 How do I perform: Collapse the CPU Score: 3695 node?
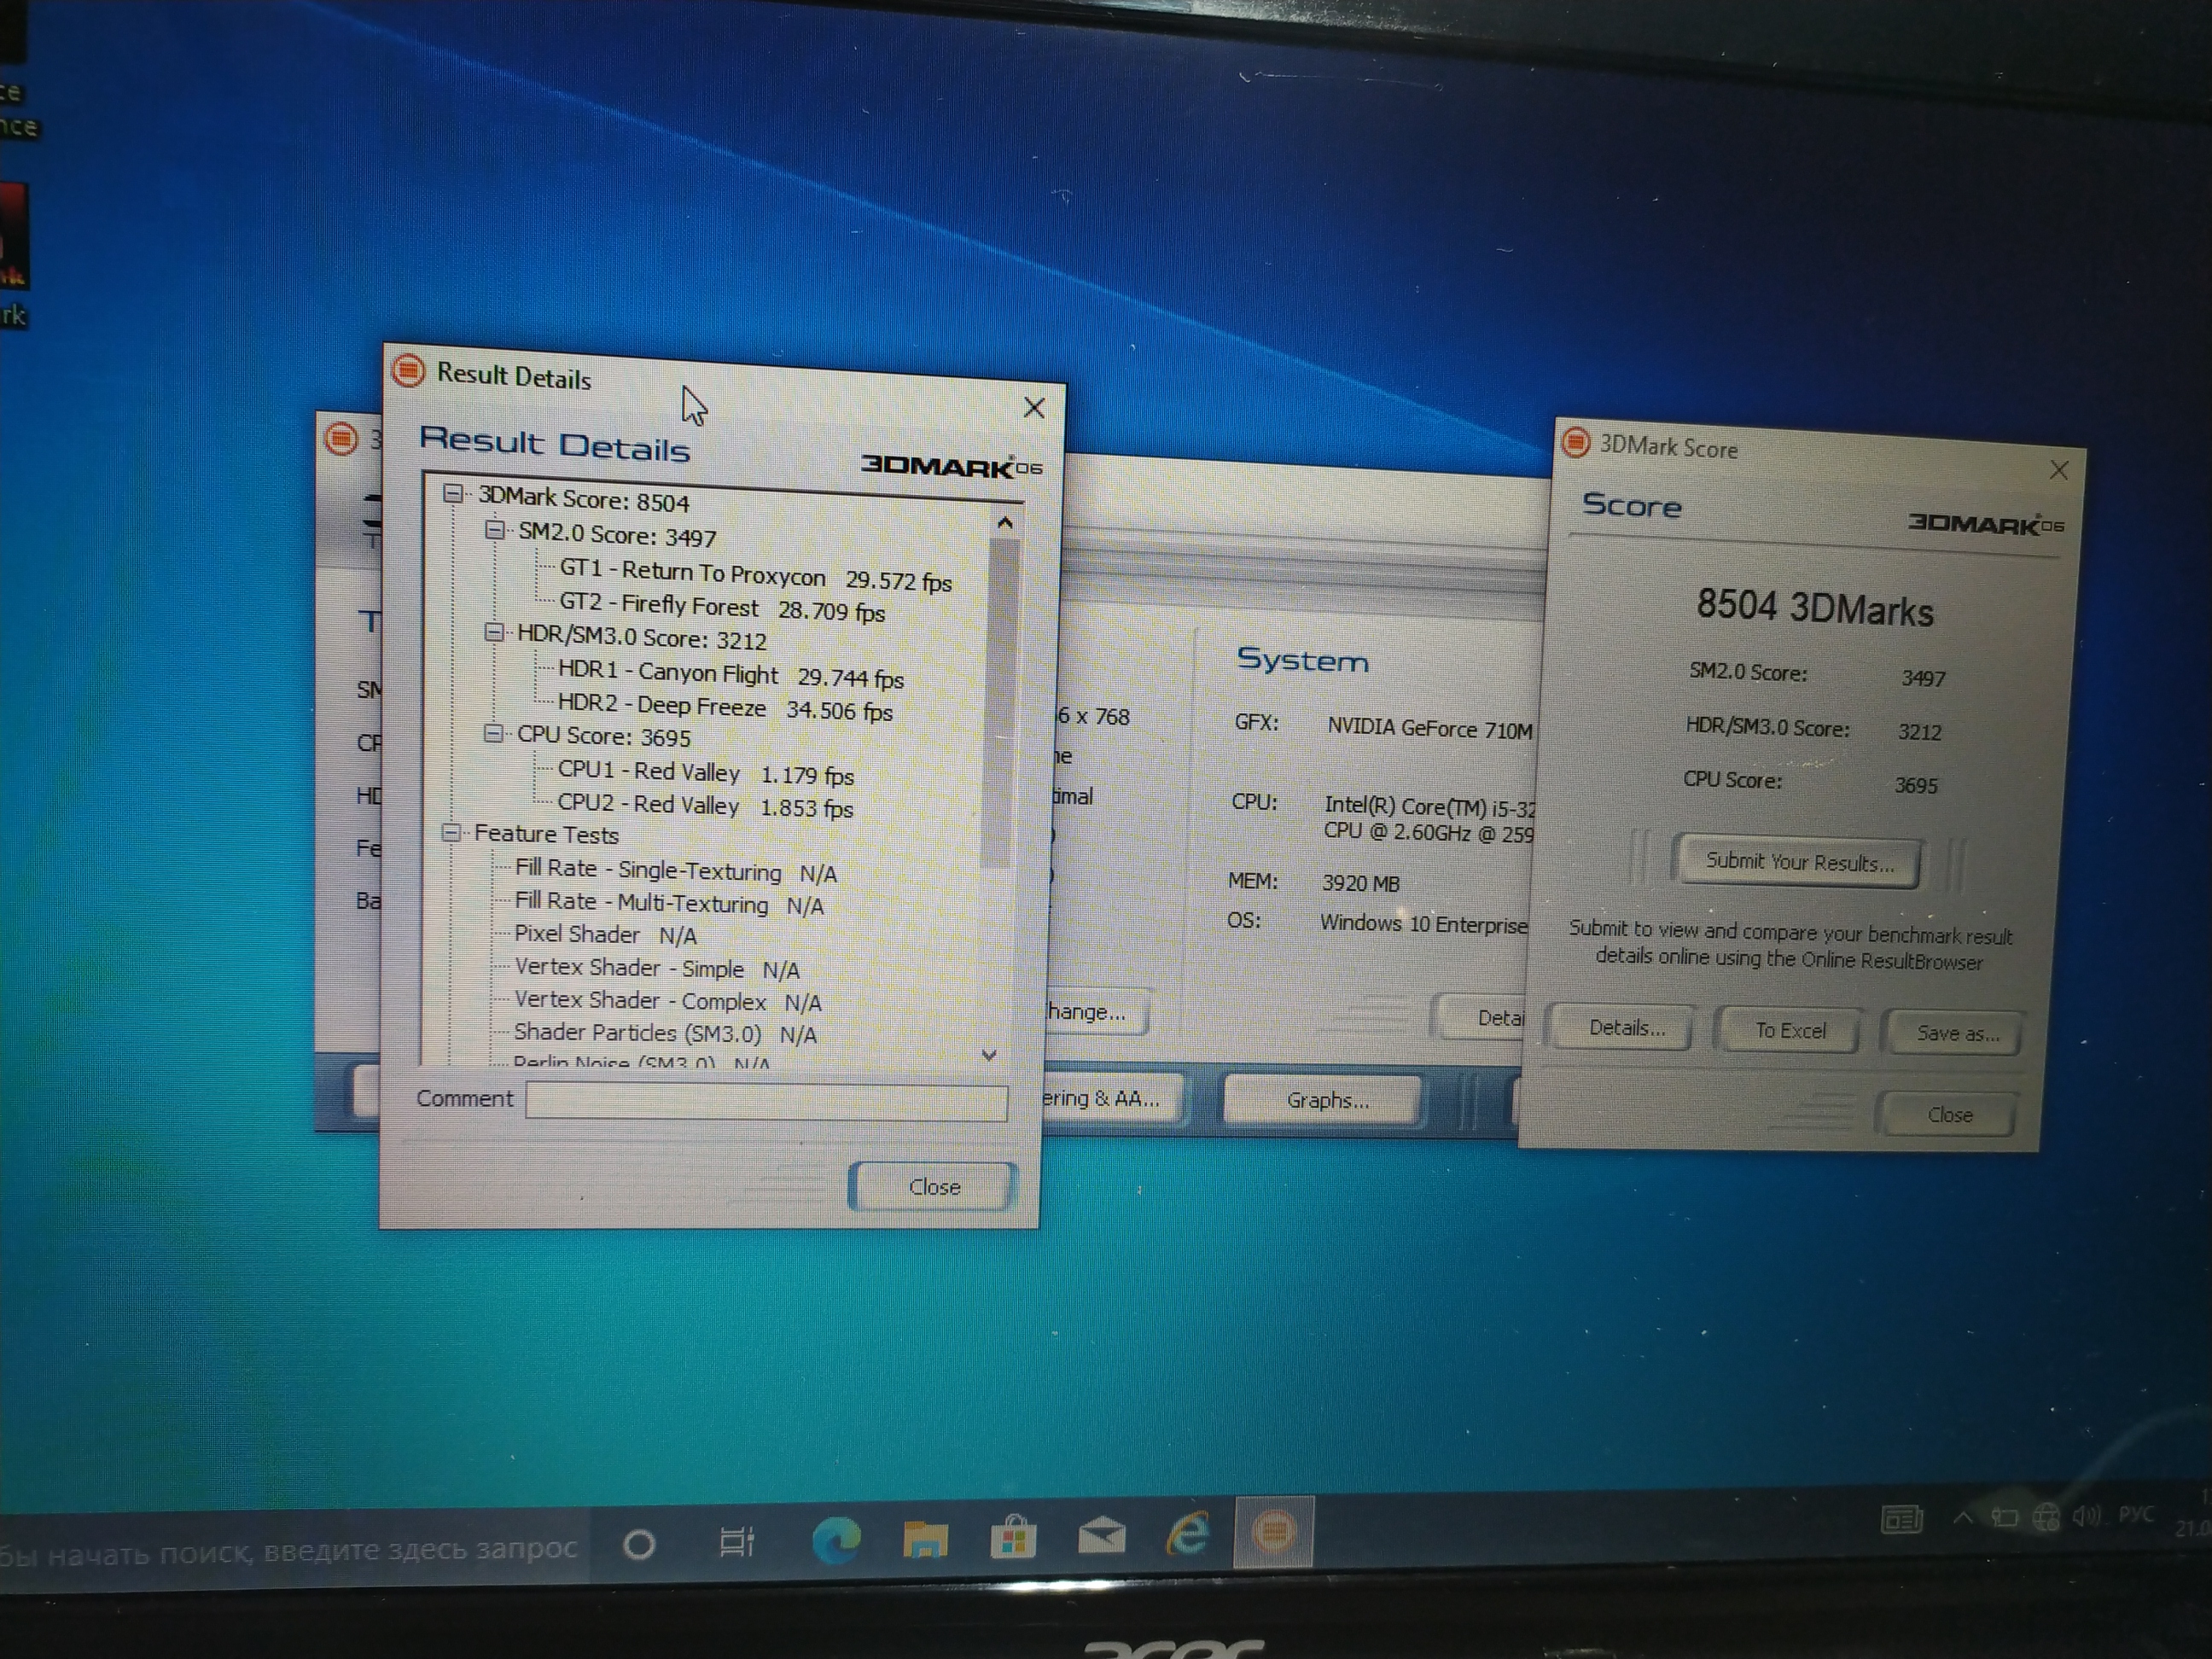click(x=493, y=733)
